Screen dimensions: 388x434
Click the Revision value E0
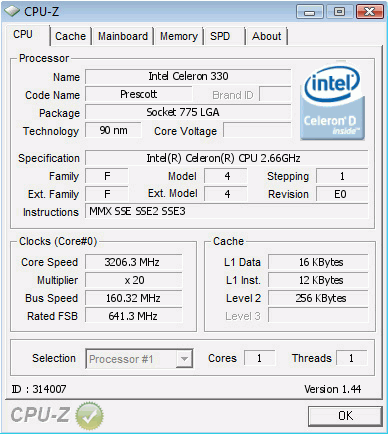coord(342,194)
